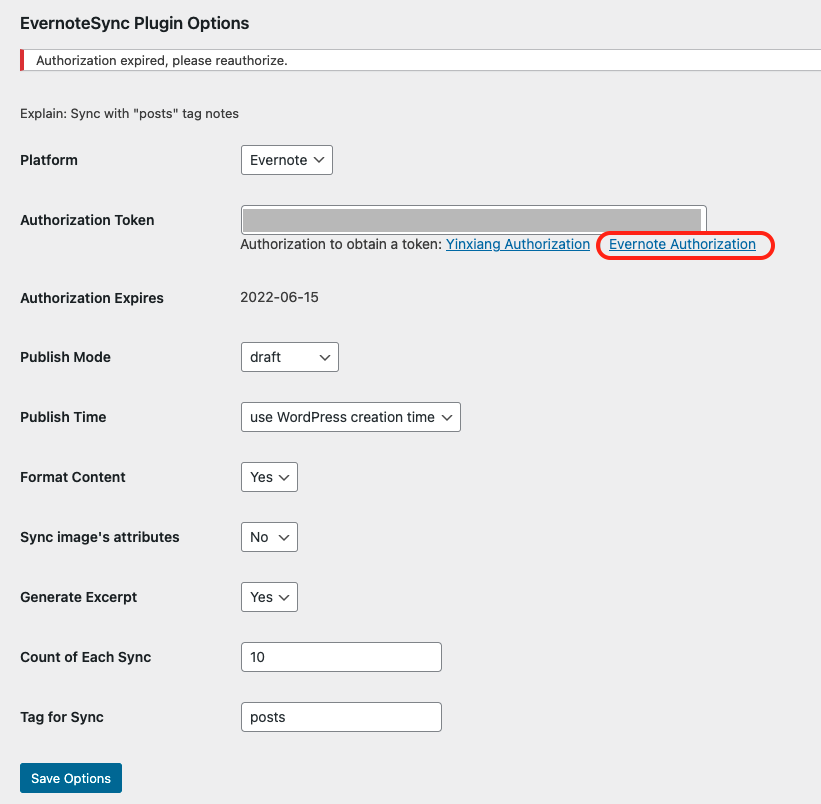The width and height of the screenshot is (821, 804).
Task: Open the Platform dropdown showing Evernote
Action: pyautogui.click(x=286, y=160)
